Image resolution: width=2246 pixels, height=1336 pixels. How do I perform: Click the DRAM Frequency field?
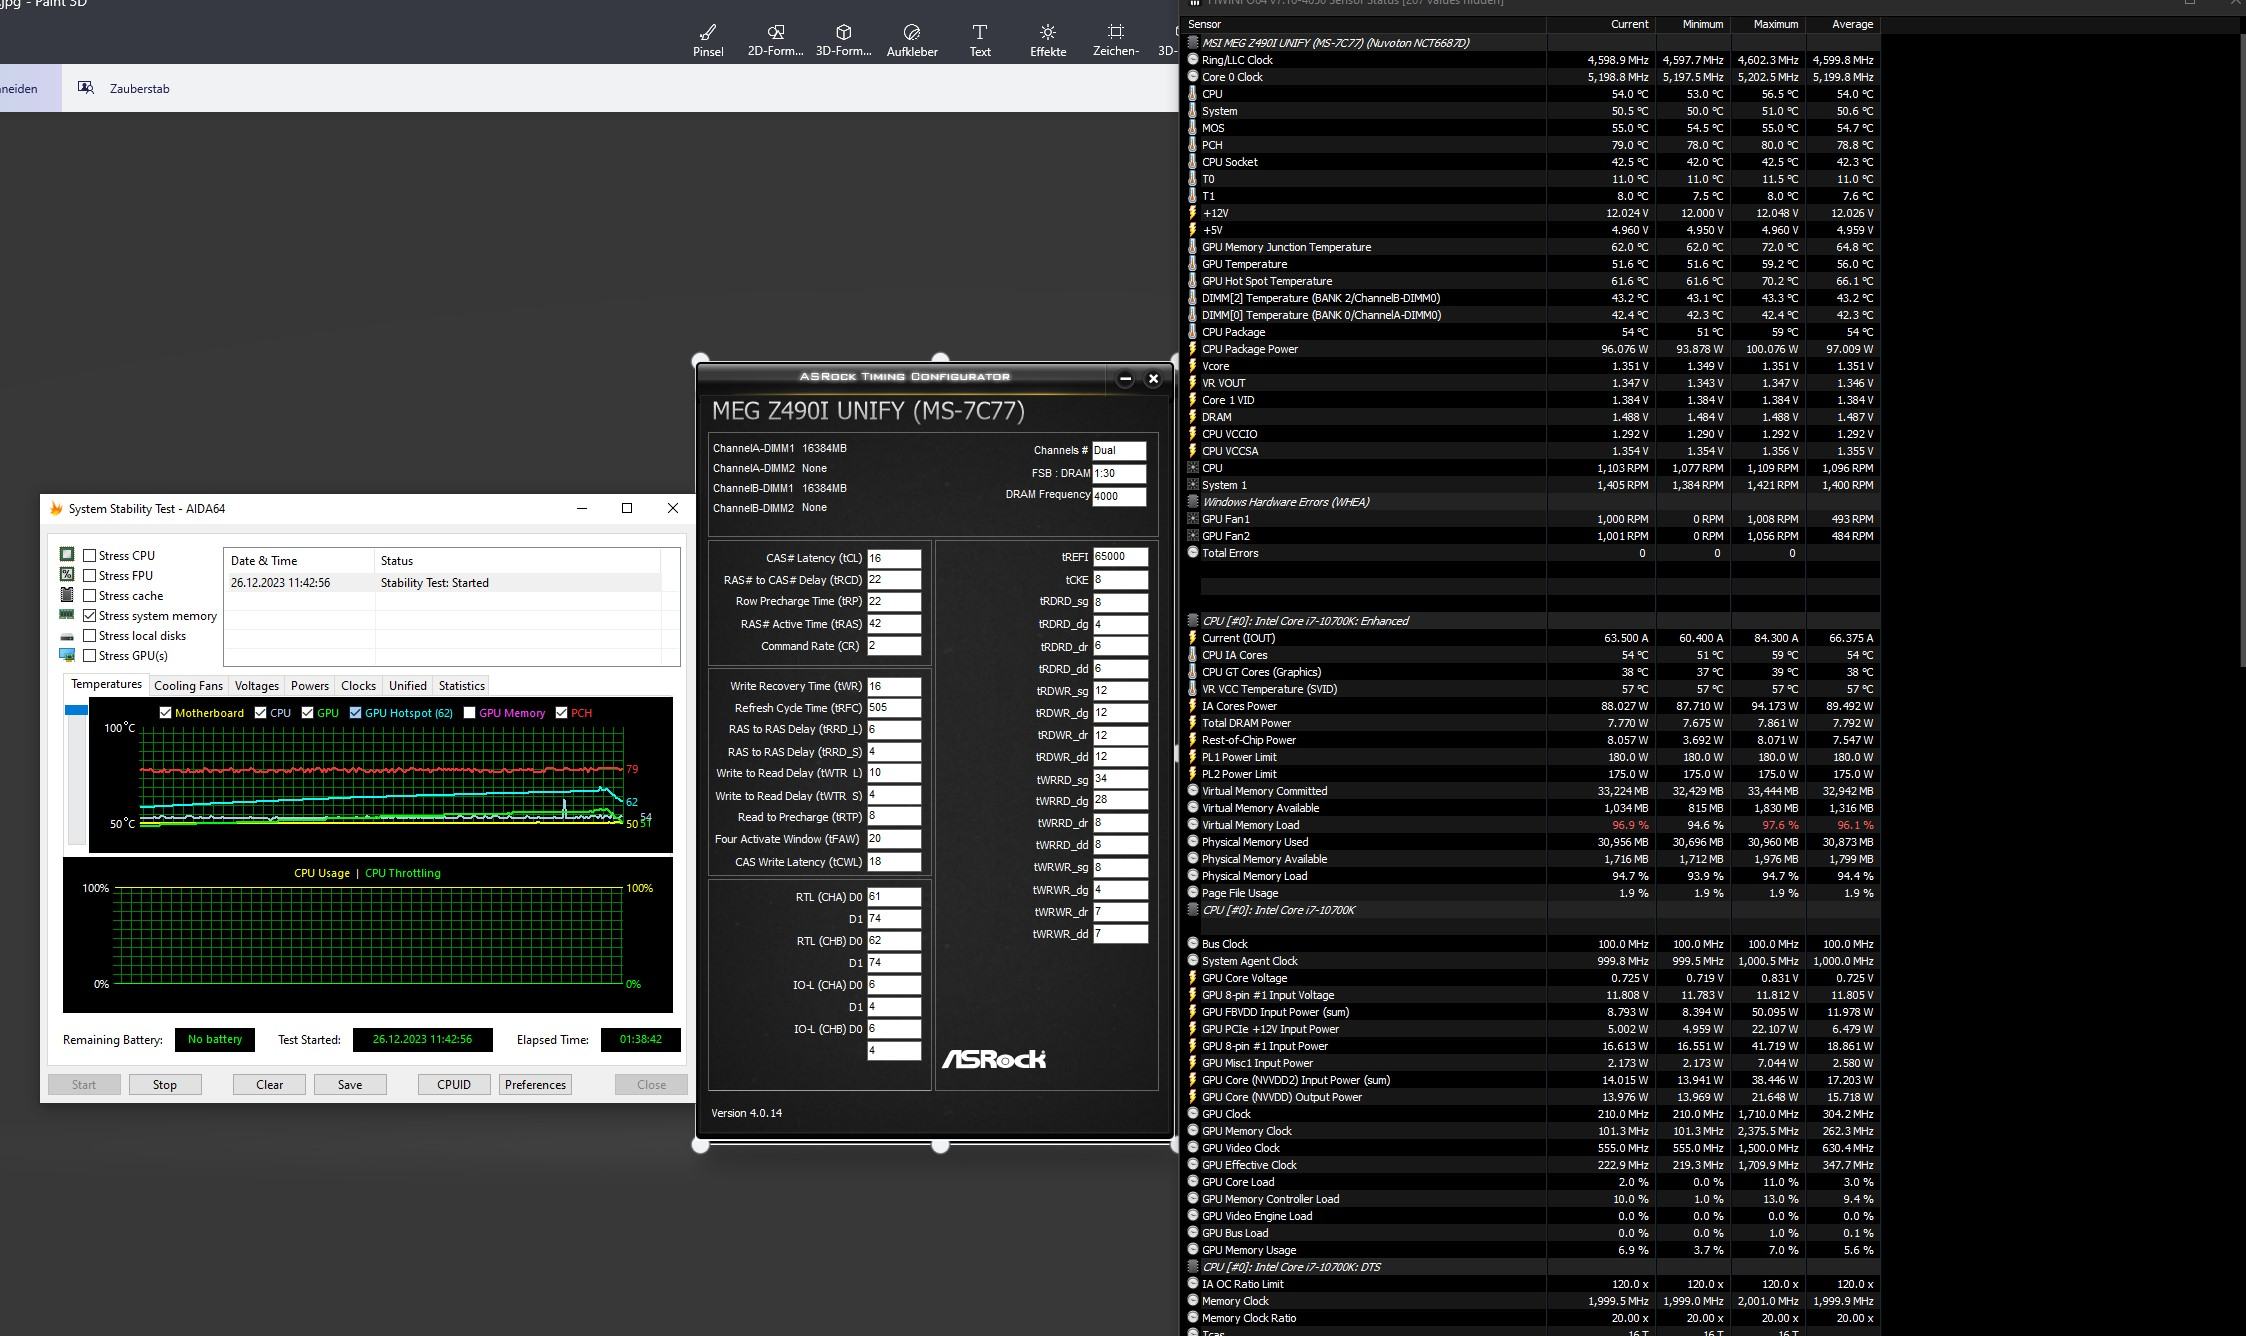point(1119,496)
